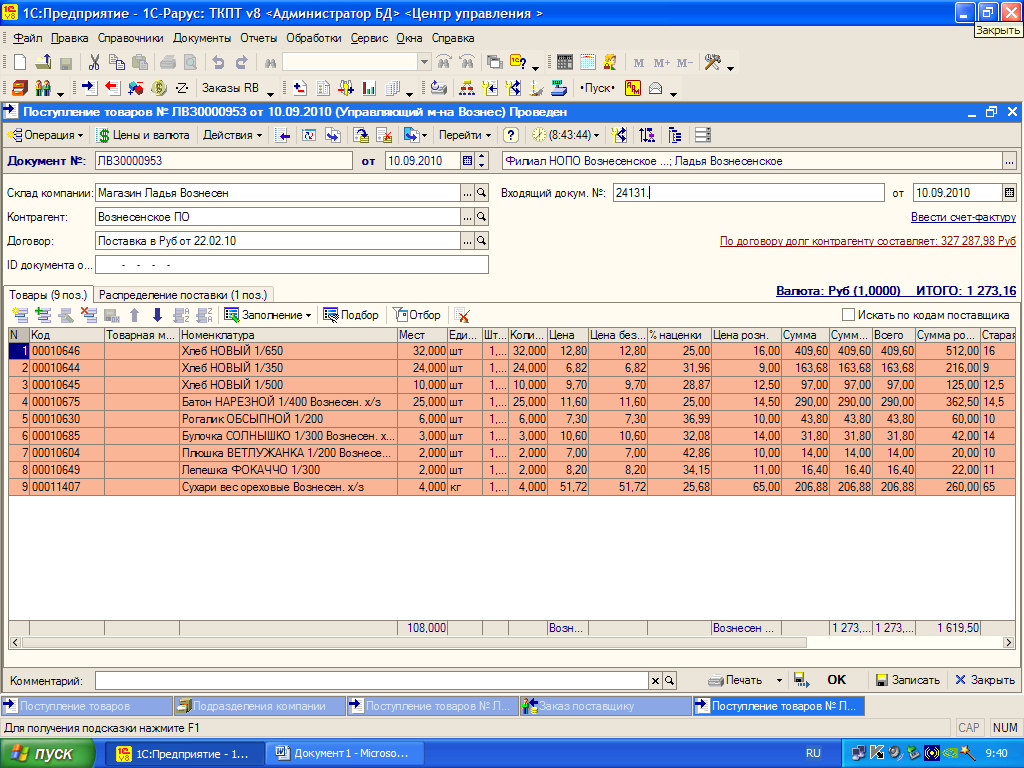
Task: Open the Отчеты menu
Action: 259,39
